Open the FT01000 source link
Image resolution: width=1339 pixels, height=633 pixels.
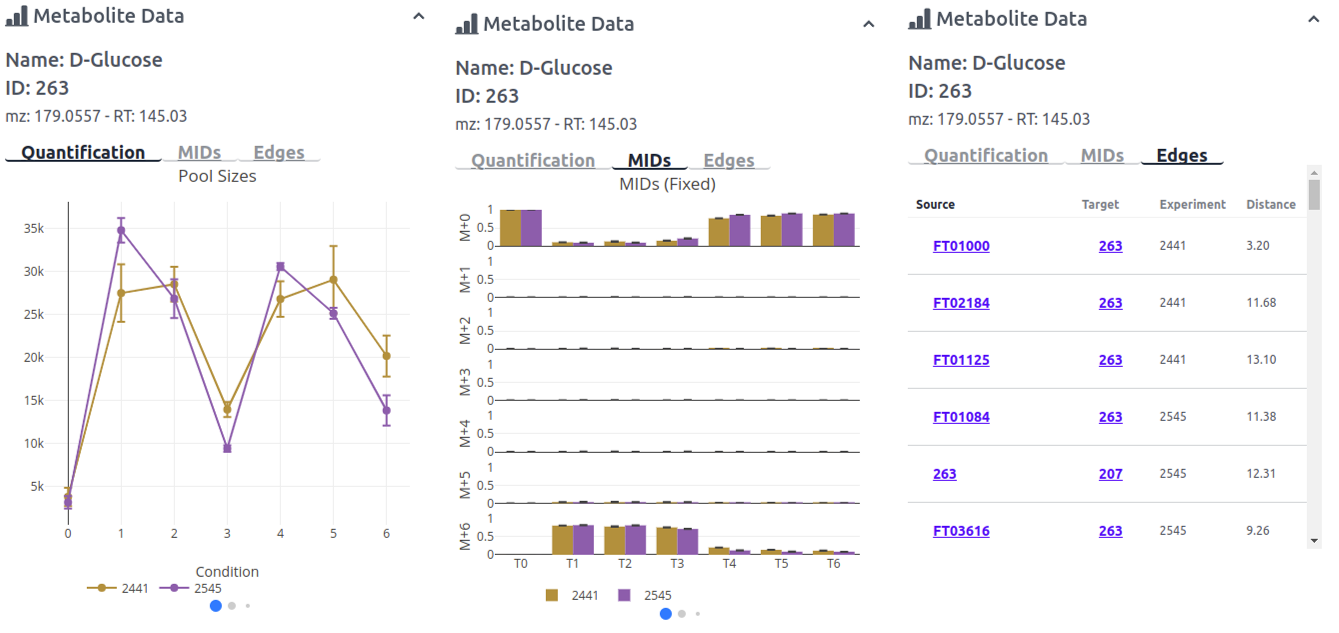(x=960, y=245)
